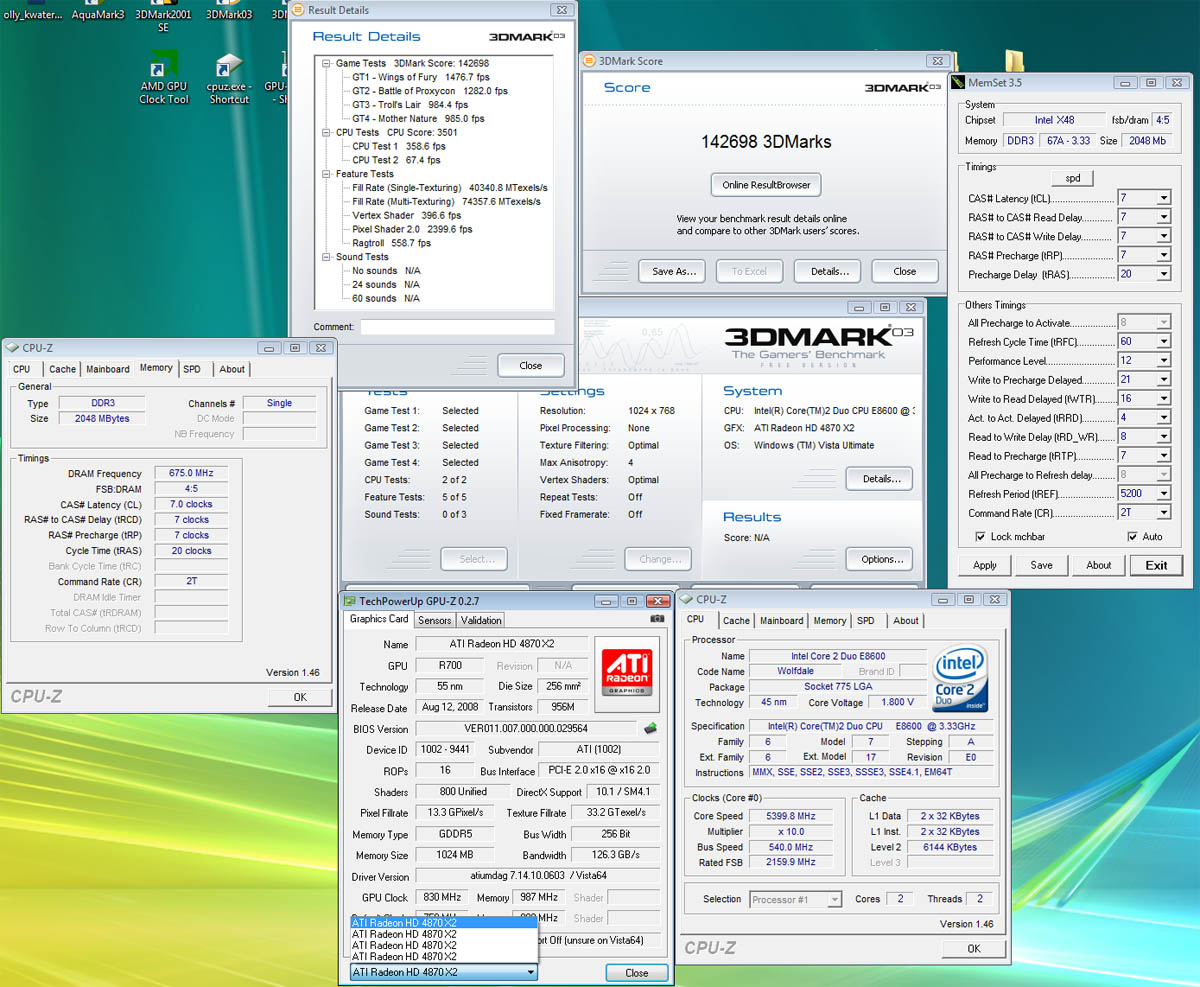Collapse the Feature Tests tree node
1200x987 pixels.
327,174
